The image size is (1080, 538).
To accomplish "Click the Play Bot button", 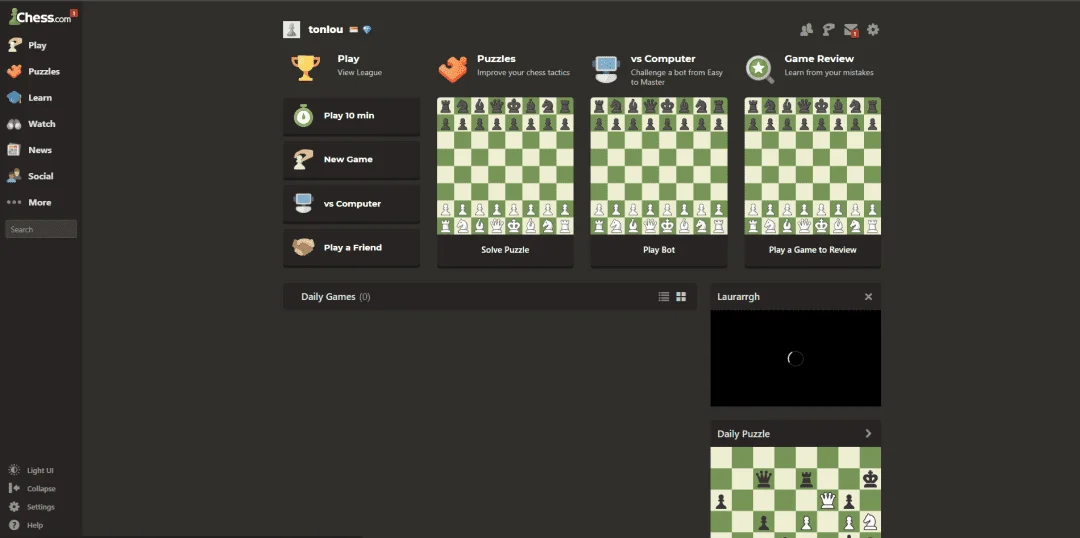I will coord(658,250).
